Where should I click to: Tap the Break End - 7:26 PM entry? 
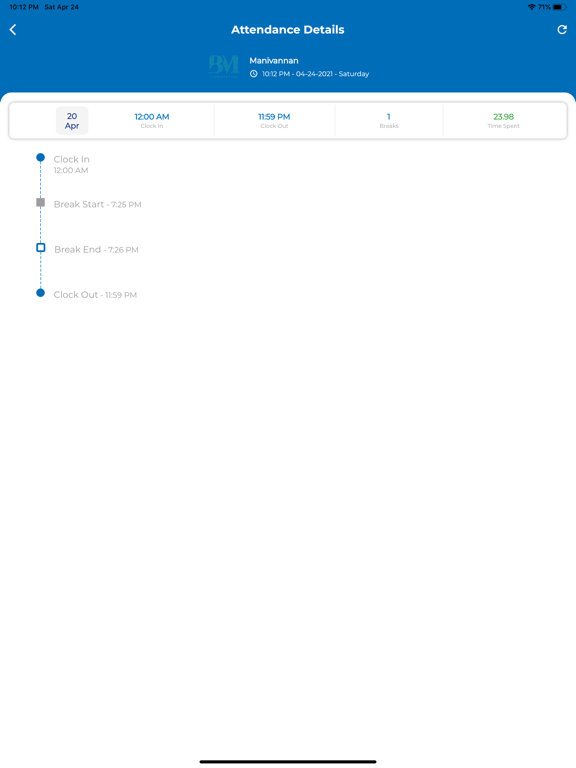(96, 249)
